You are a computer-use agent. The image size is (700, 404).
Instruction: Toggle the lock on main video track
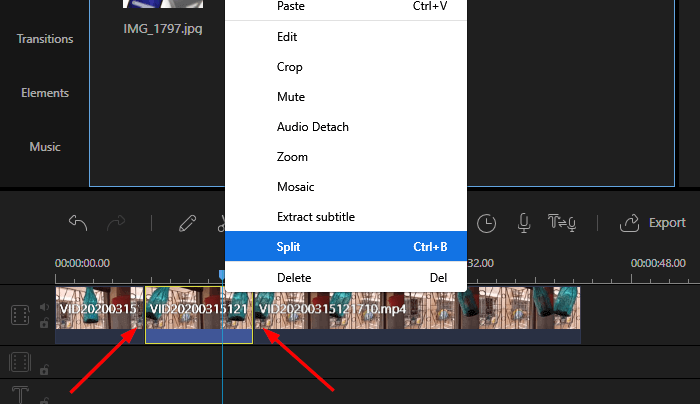pos(44,324)
